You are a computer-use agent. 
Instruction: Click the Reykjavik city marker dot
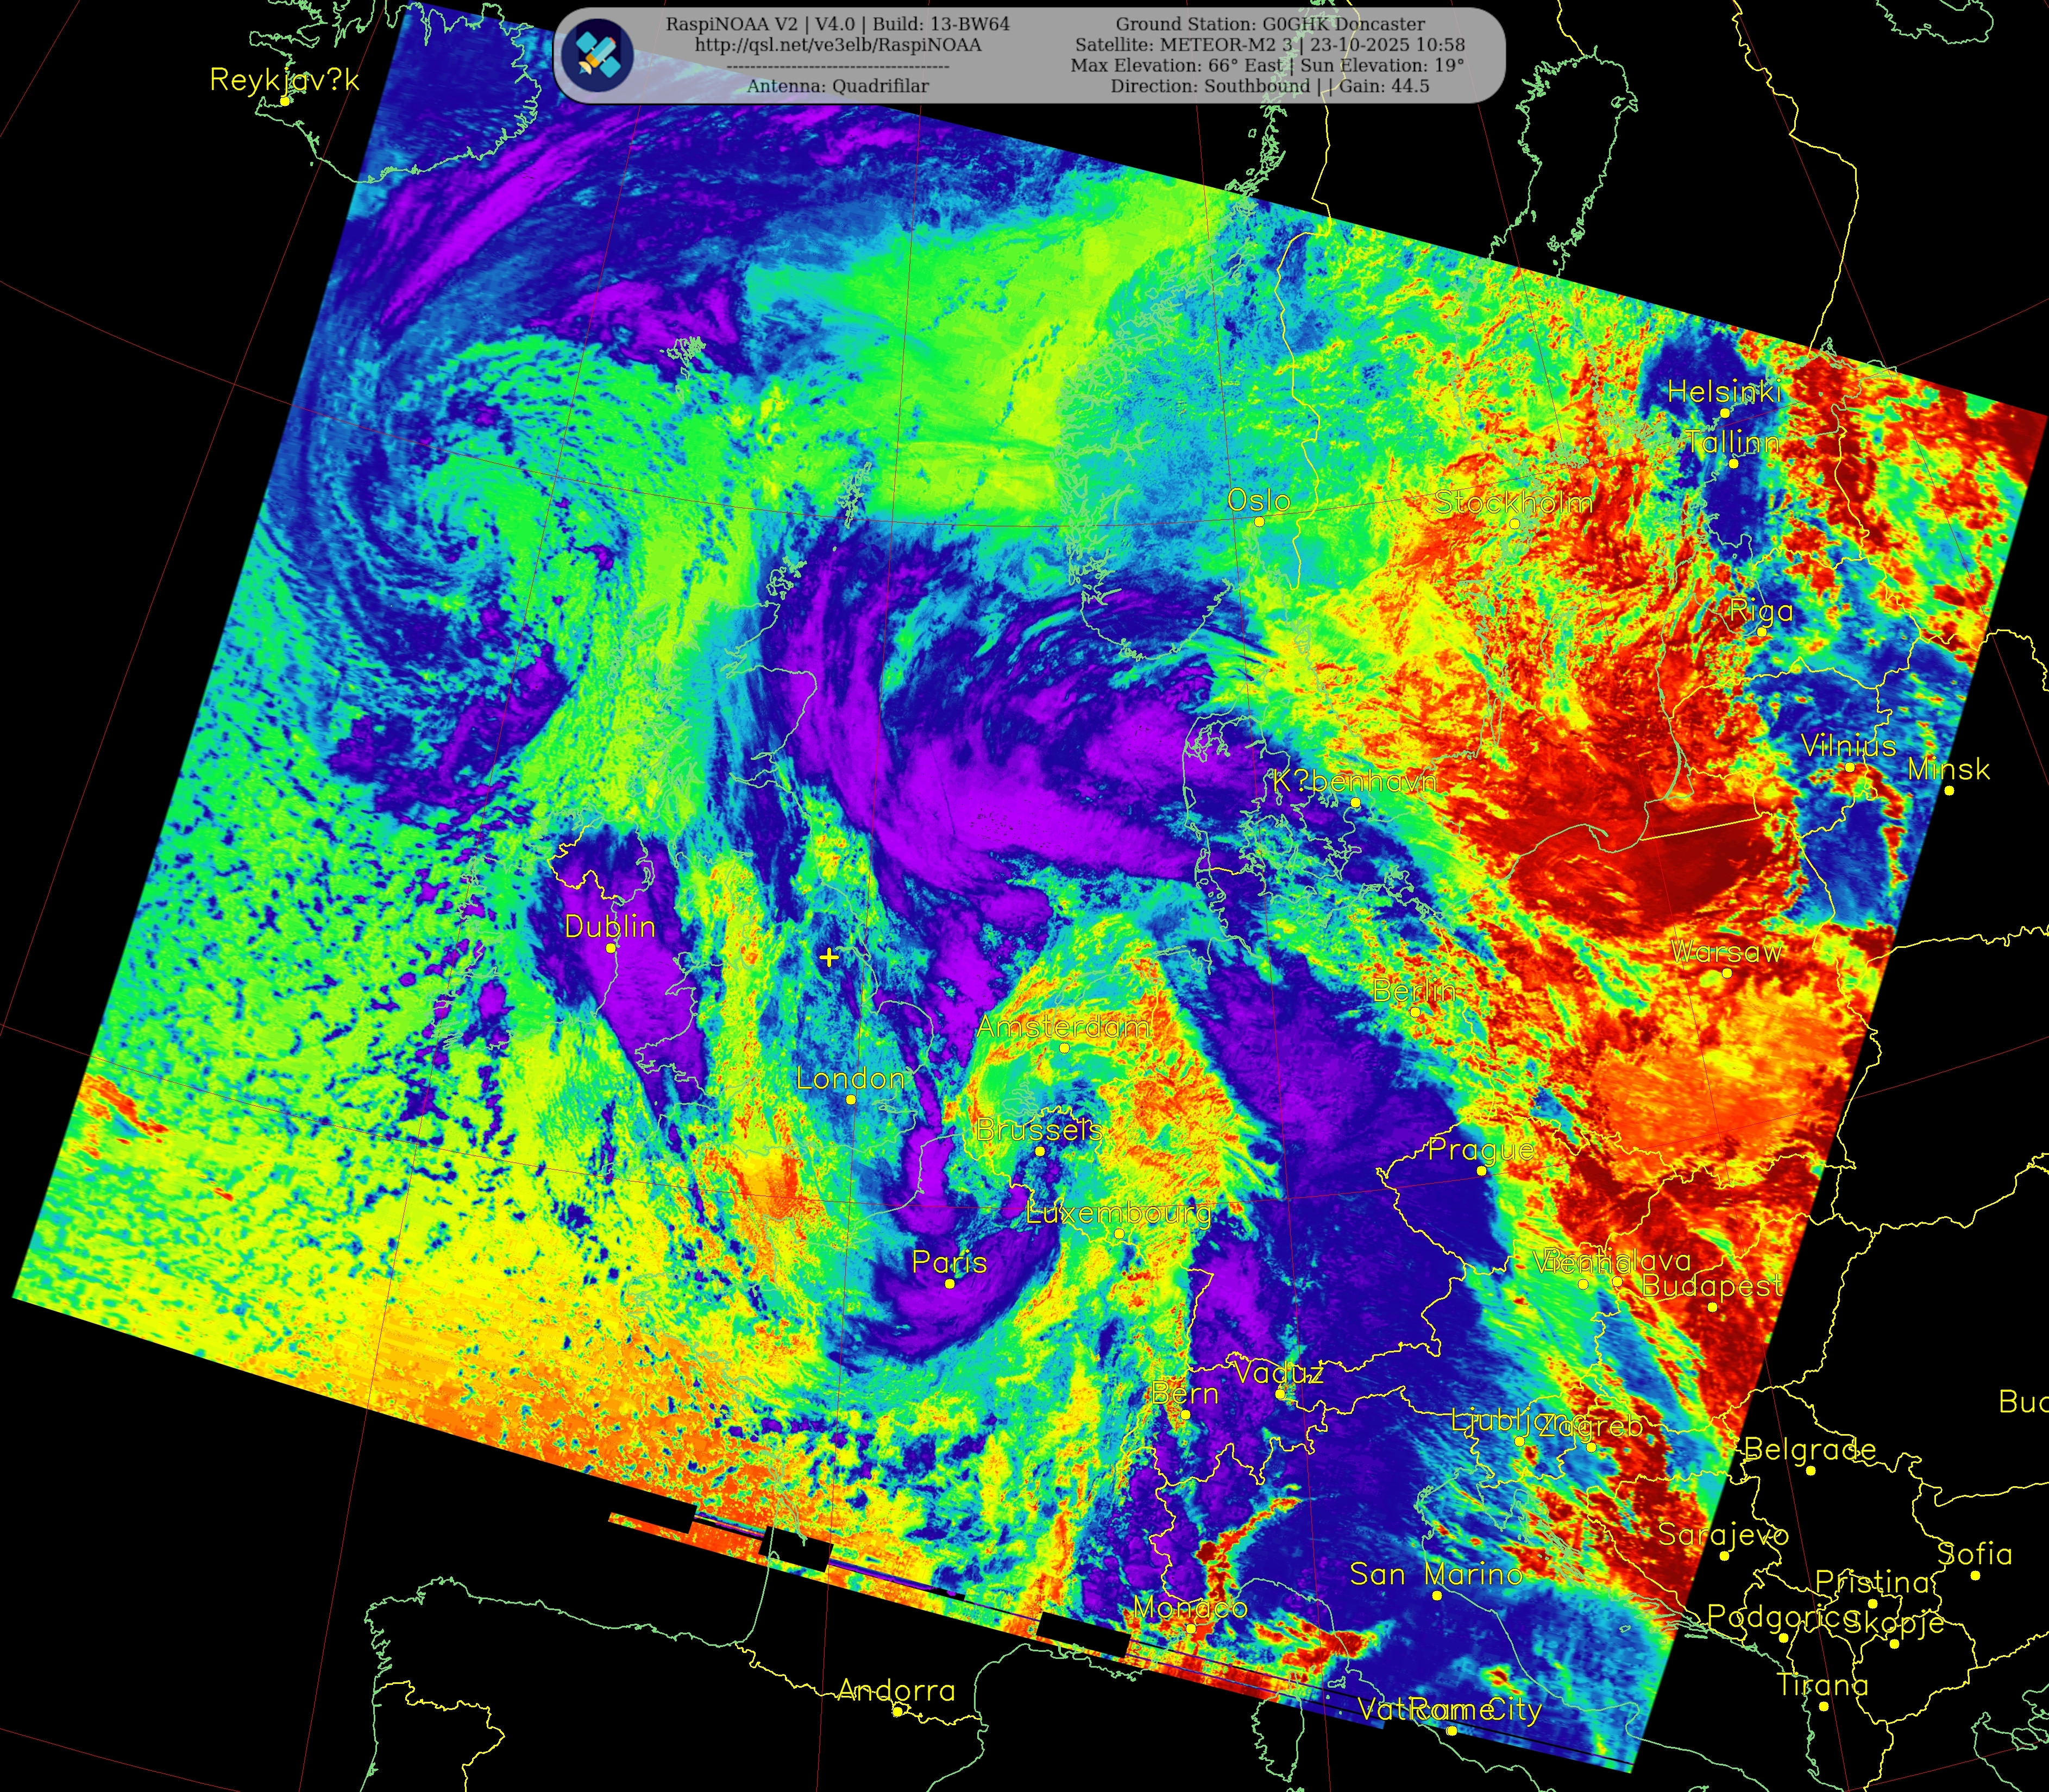click(285, 101)
